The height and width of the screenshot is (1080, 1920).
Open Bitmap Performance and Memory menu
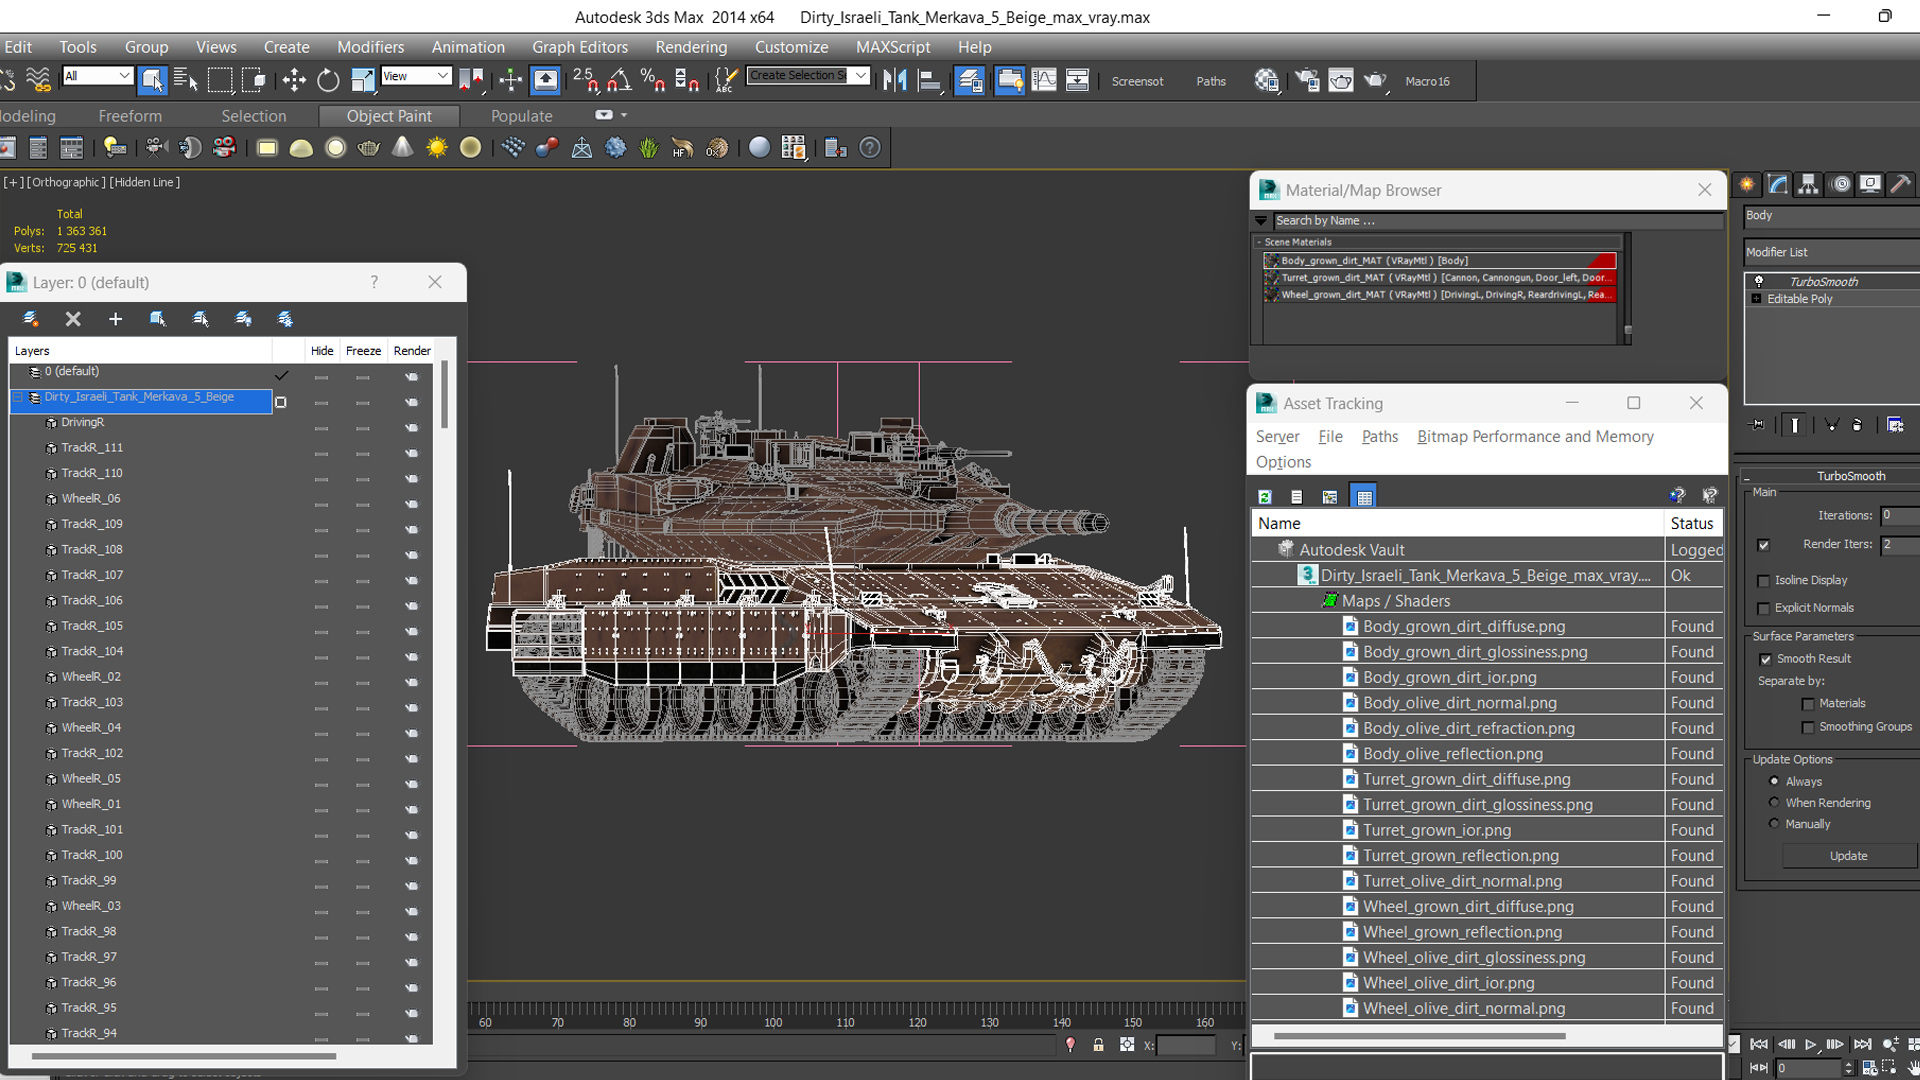click(1535, 437)
